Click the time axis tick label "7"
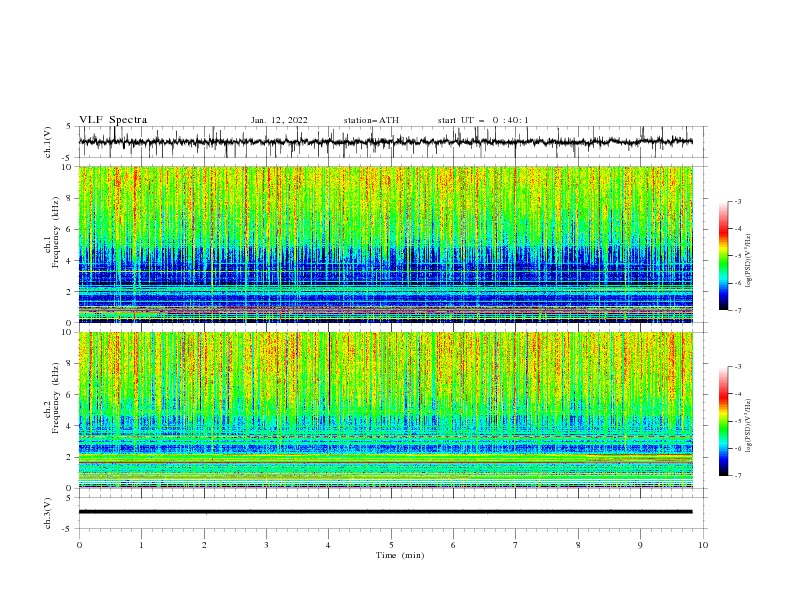 pyautogui.click(x=516, y=545)
